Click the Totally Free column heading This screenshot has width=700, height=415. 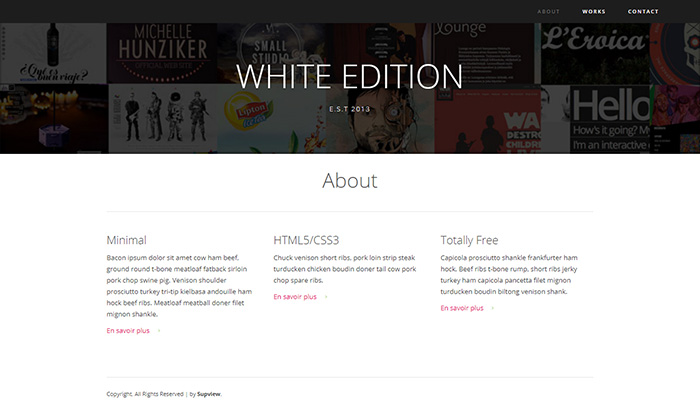coord(469,240)
